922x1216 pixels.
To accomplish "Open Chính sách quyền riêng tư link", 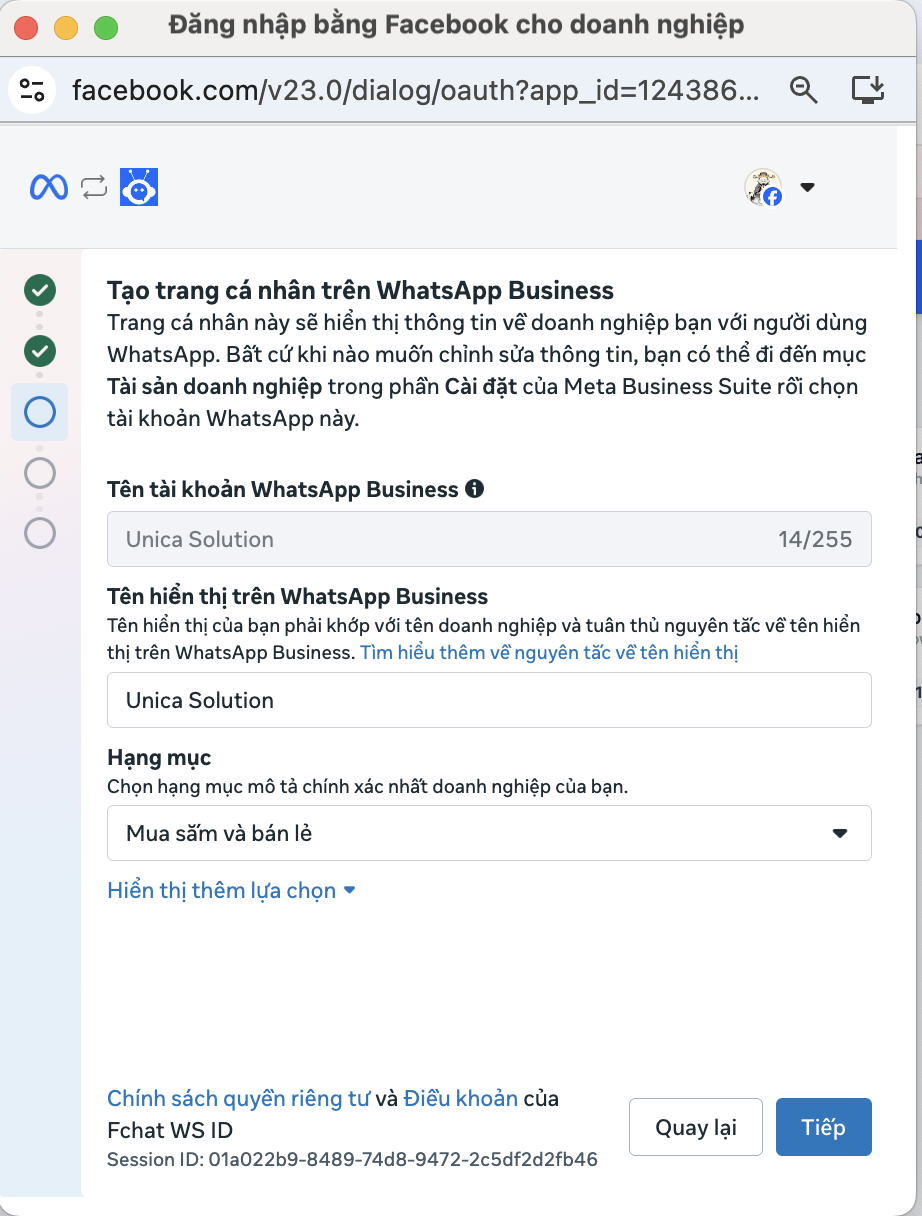I will pyautogui.click(x=239, y=1098).
